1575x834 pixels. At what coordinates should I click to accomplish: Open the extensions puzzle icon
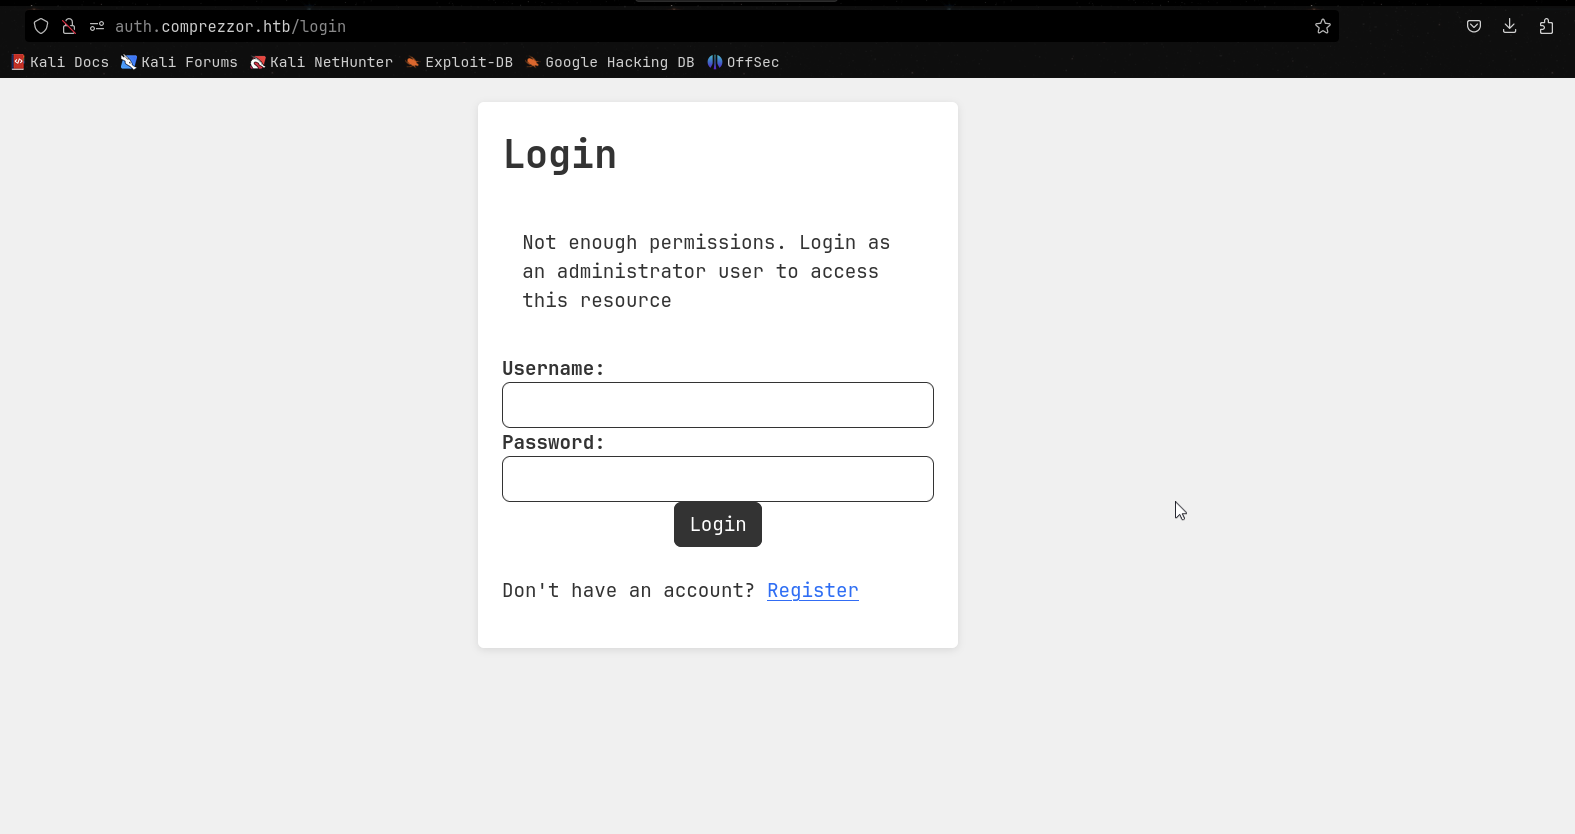(1546, 27)
